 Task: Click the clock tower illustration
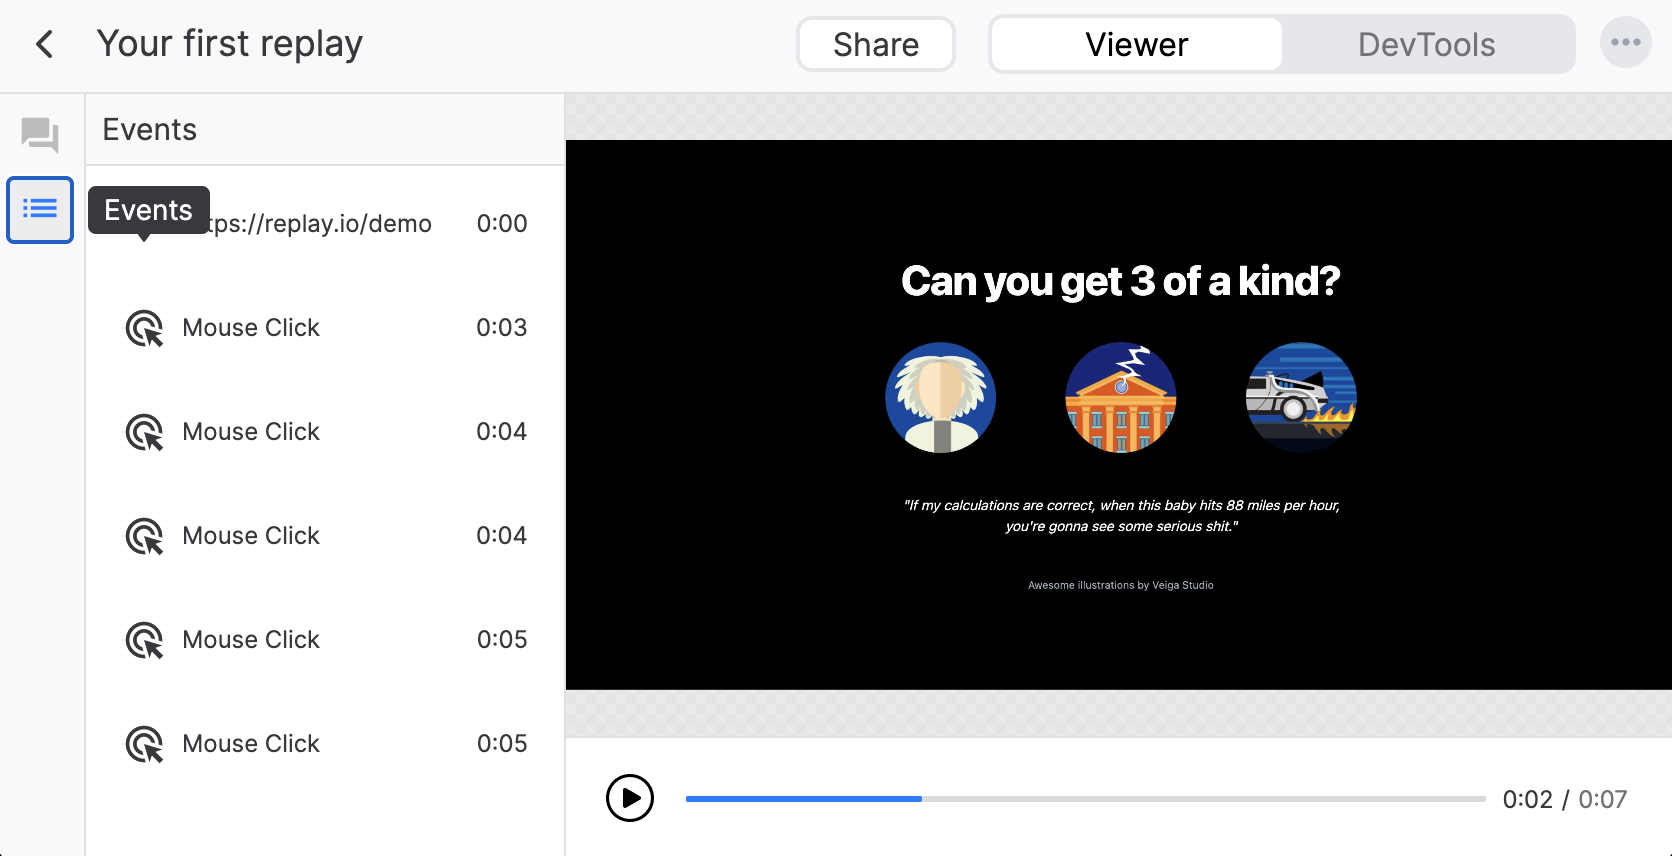tap(1121, 398)
